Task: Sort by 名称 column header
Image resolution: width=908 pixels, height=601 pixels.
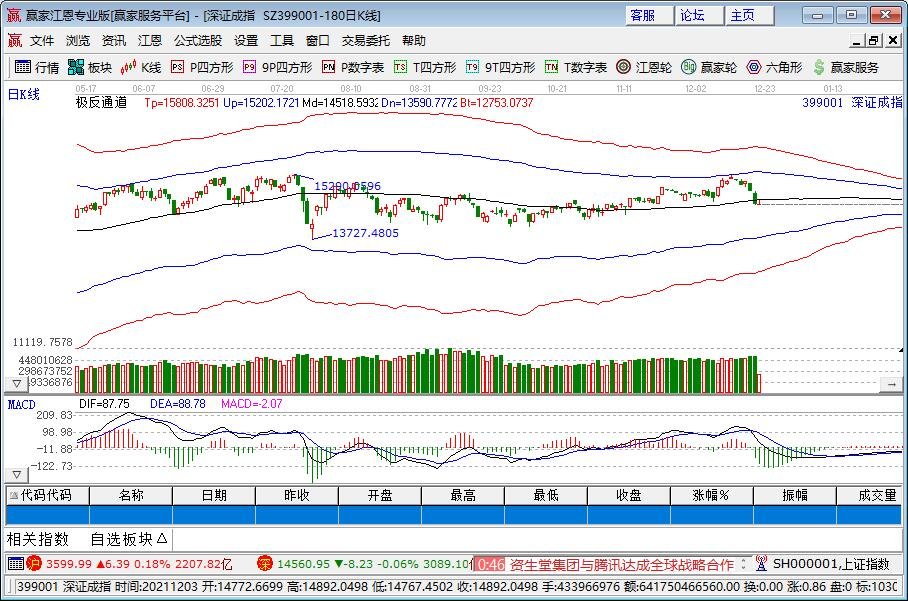Action: click(x=131, y=495)
